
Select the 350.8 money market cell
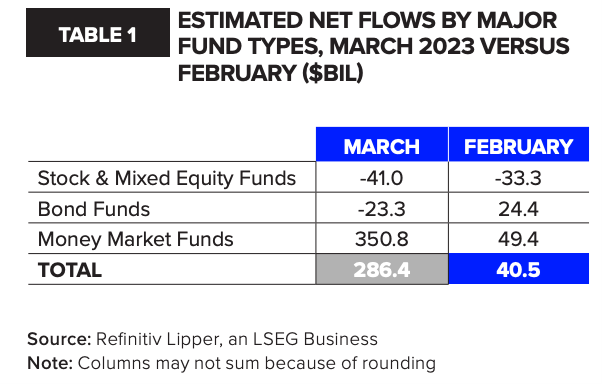[382, 238]
